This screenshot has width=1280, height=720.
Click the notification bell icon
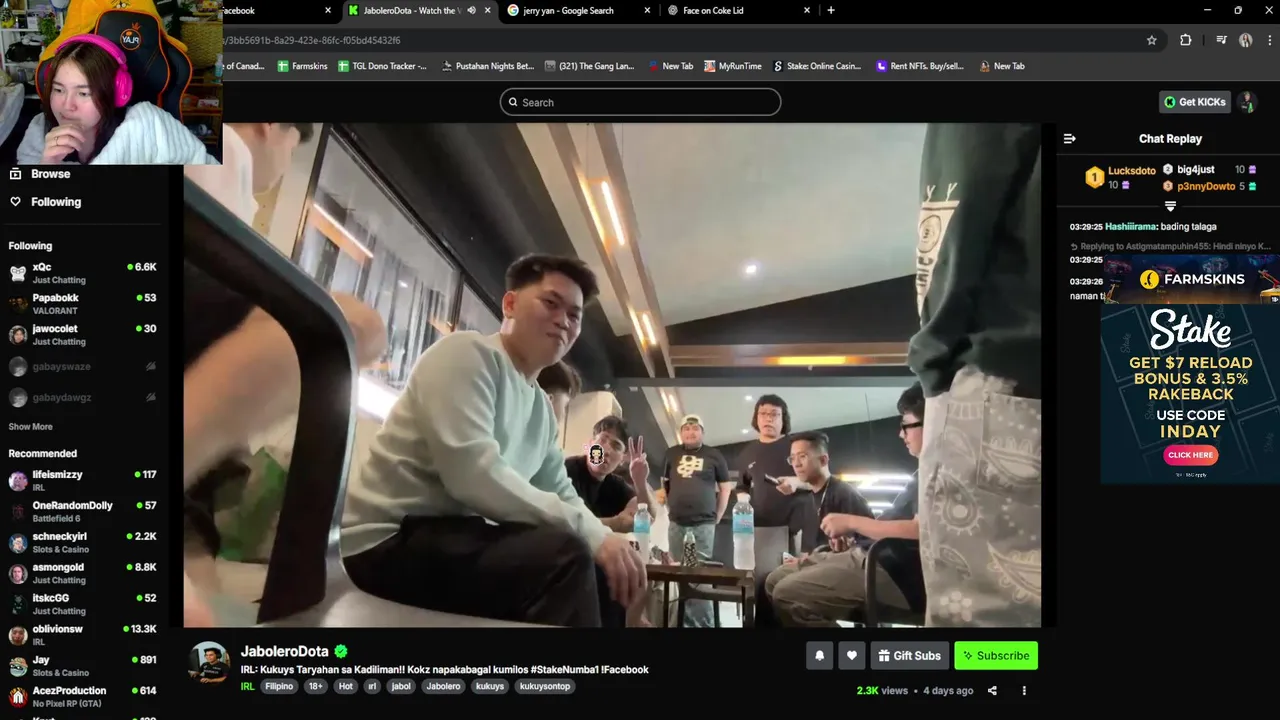819,656
